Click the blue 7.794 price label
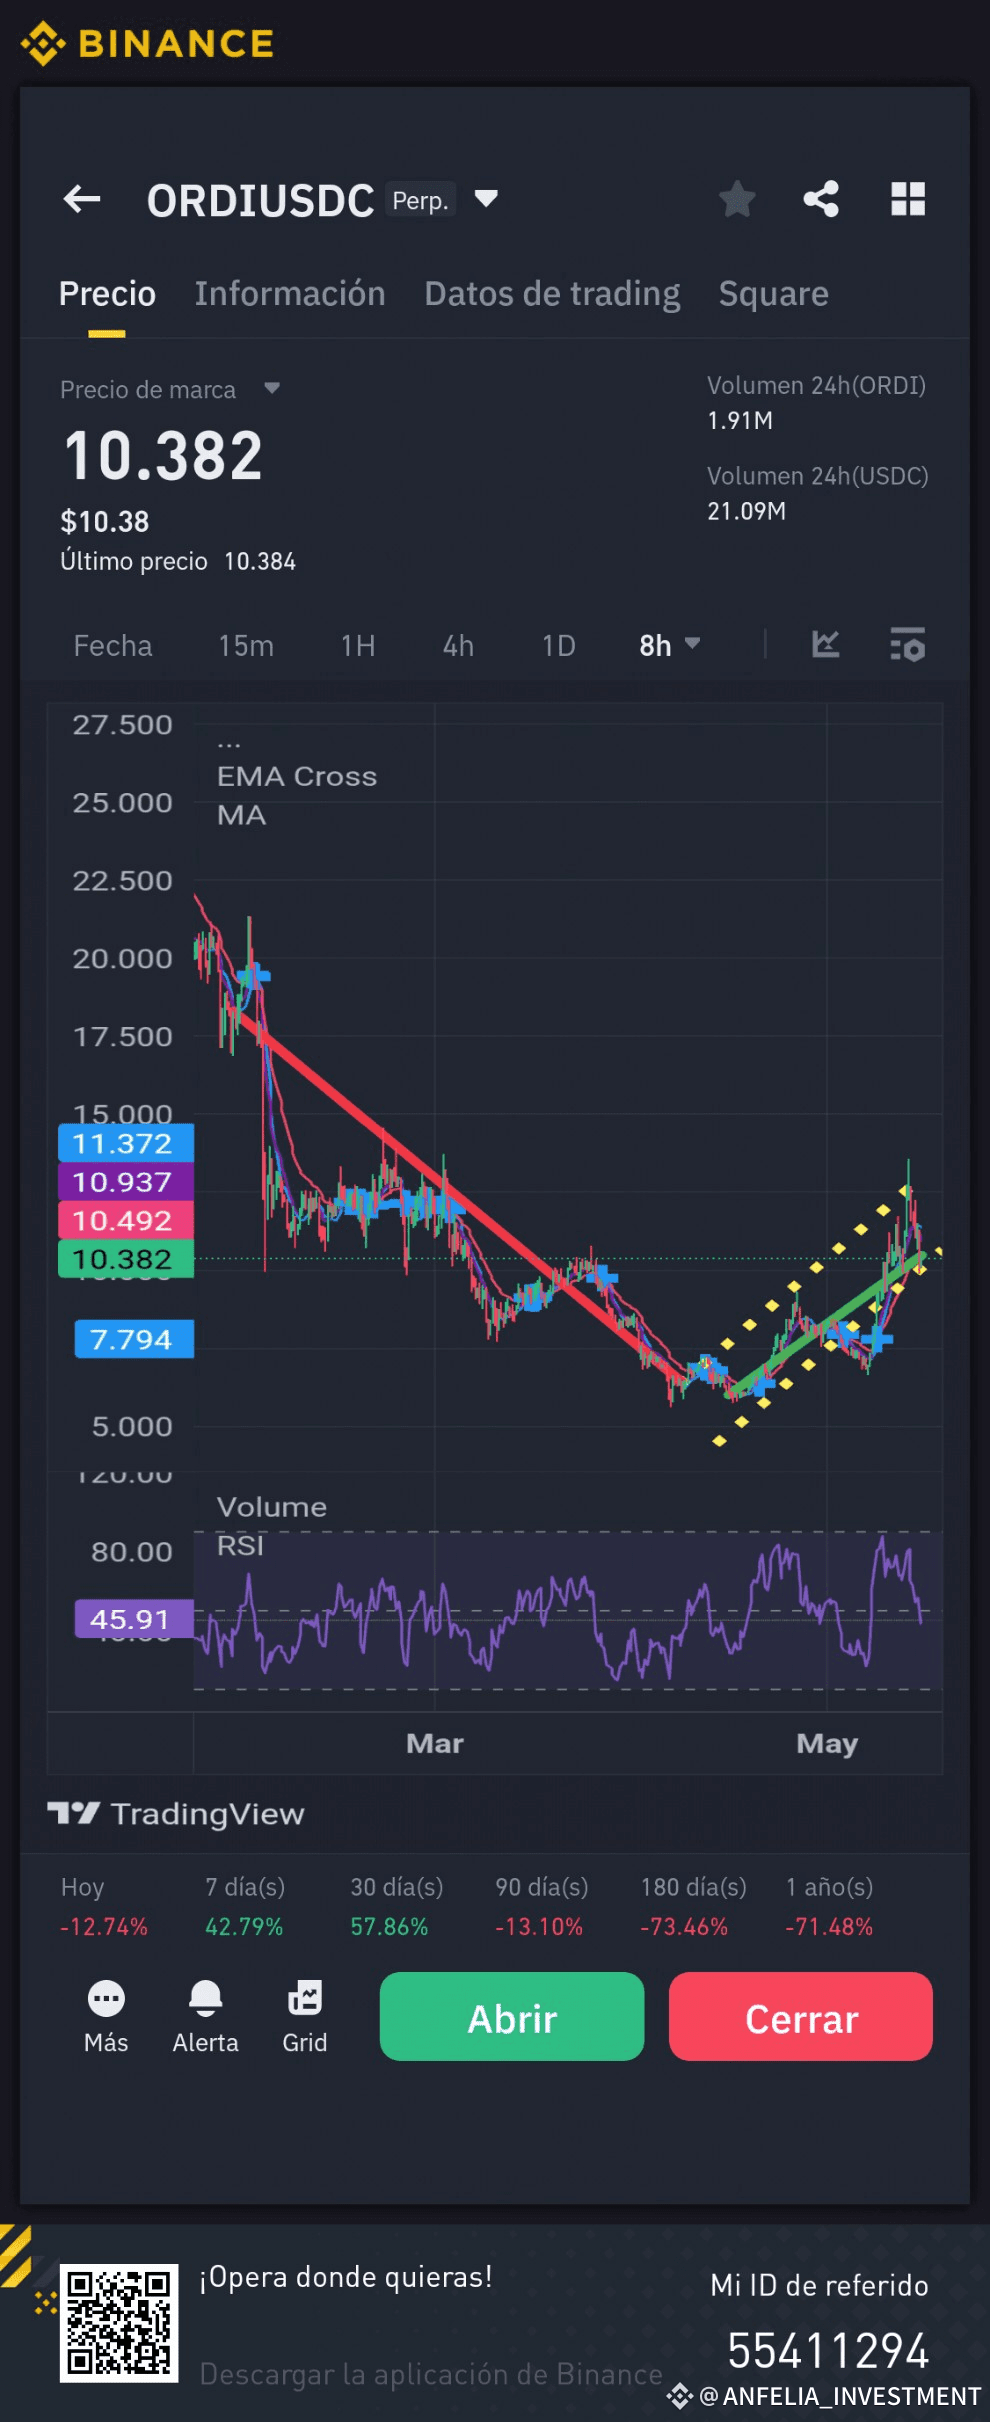Screen dimensions: 990x2422 (134, 1339)
